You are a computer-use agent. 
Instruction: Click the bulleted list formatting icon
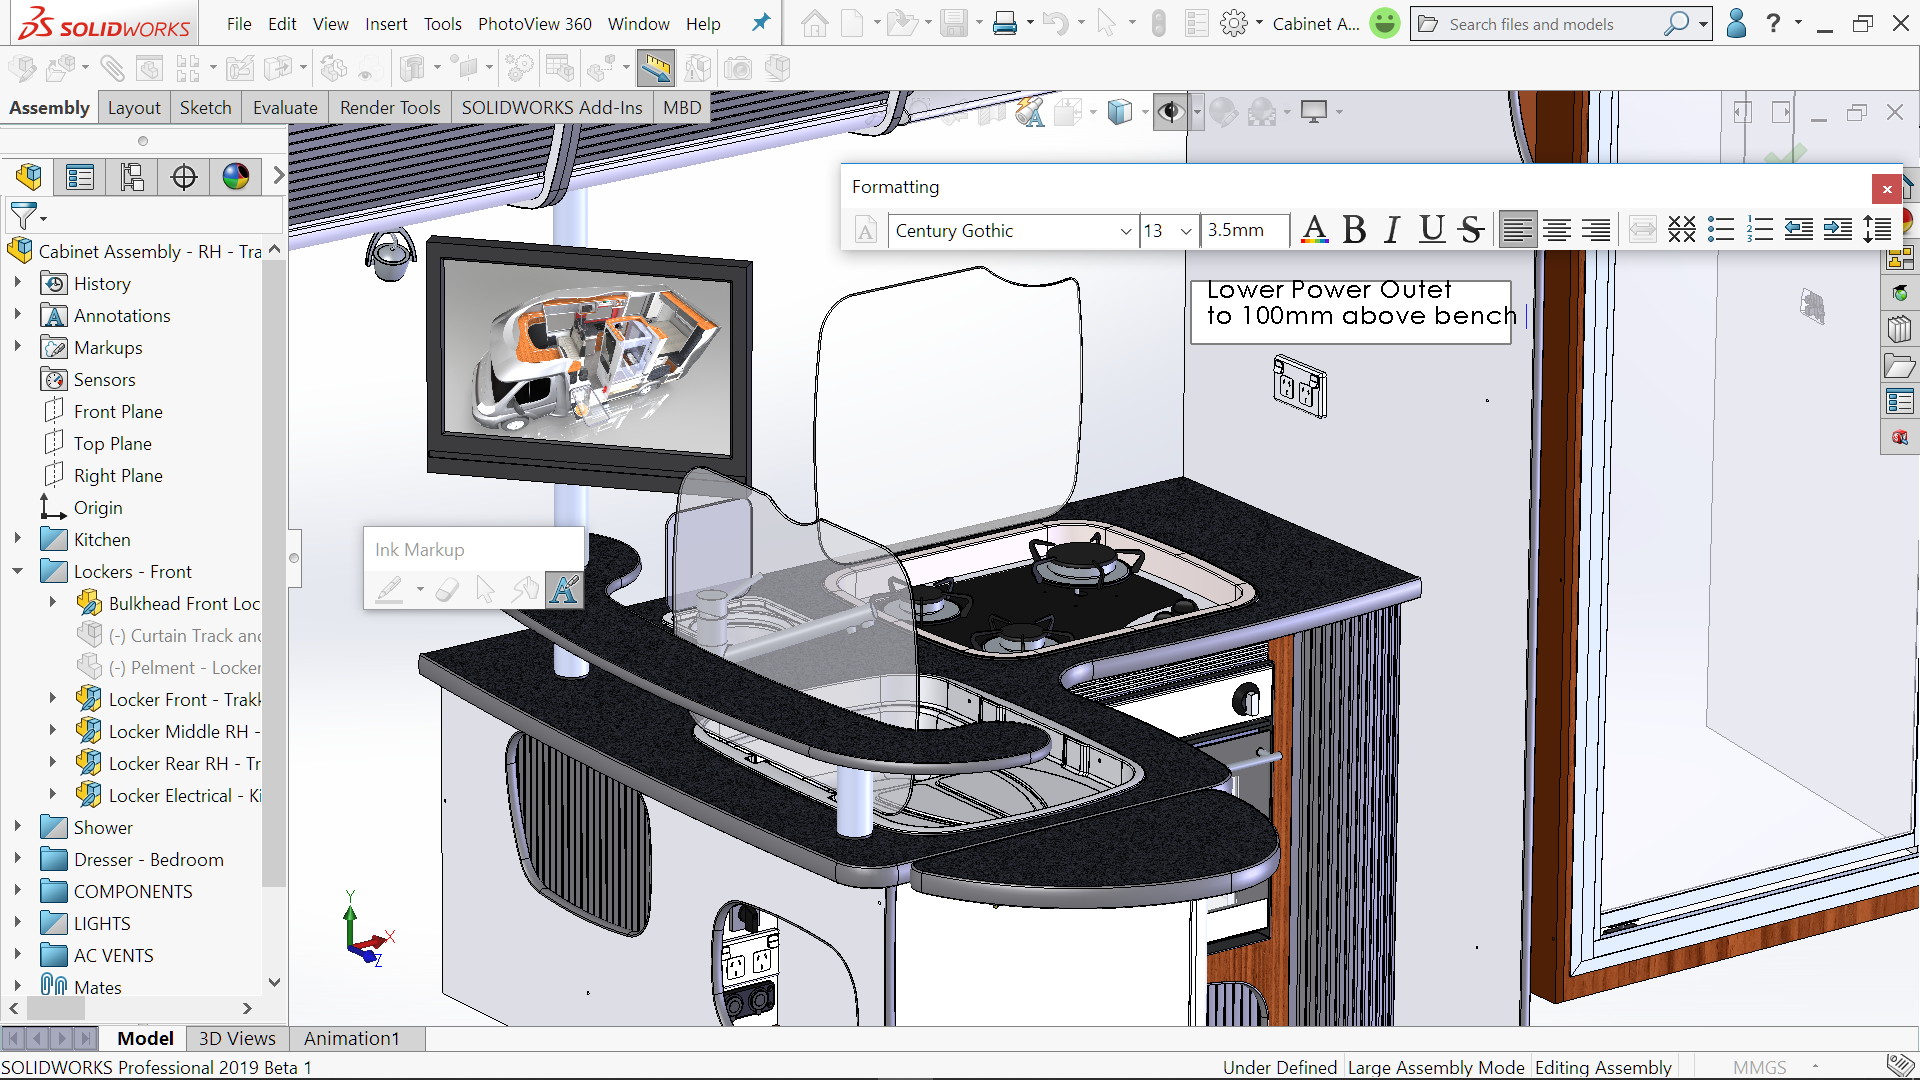click(x=1720, y=230)
